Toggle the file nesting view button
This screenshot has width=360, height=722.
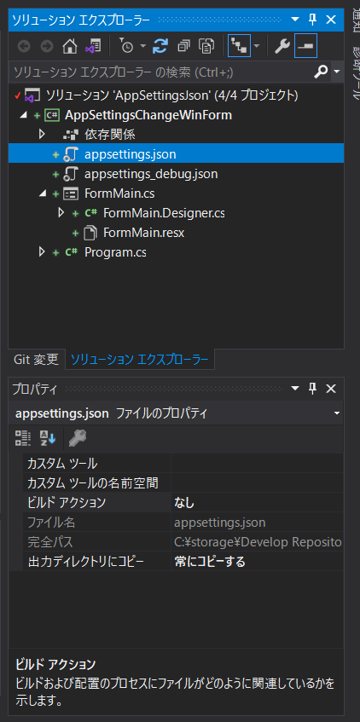[239, 46]
